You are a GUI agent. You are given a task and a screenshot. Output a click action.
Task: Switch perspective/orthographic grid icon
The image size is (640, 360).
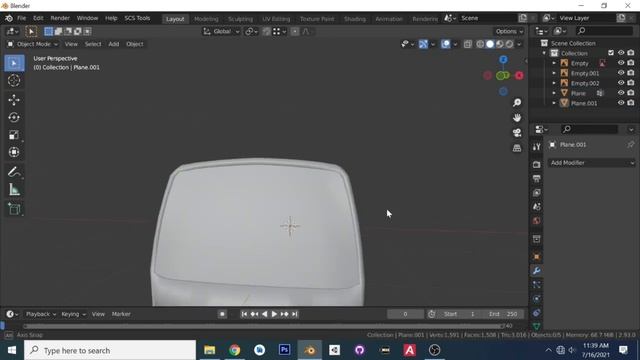[x=517, y=148]
